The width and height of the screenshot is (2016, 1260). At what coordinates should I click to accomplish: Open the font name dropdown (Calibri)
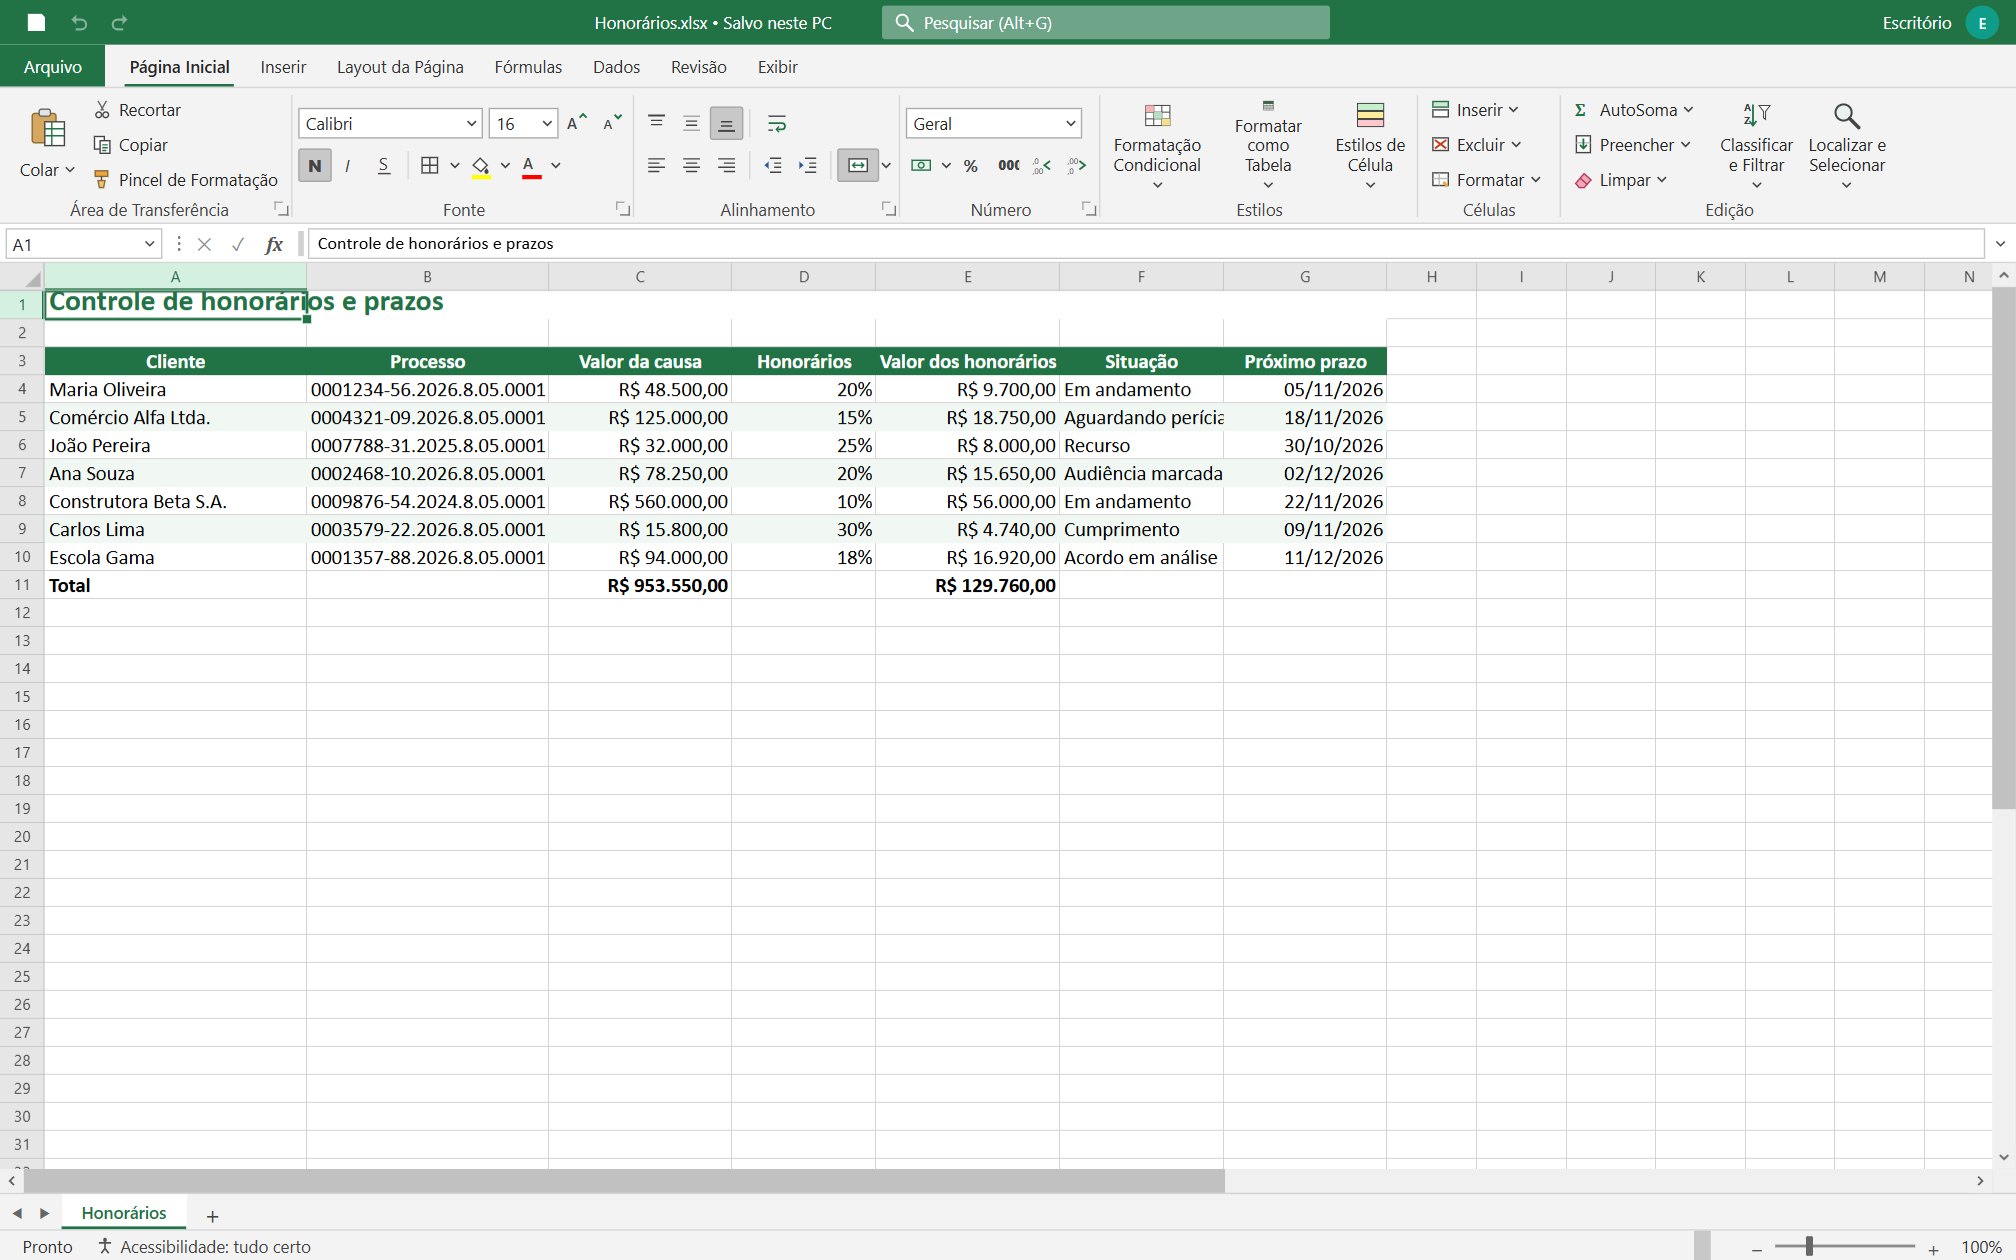[471, 123]
